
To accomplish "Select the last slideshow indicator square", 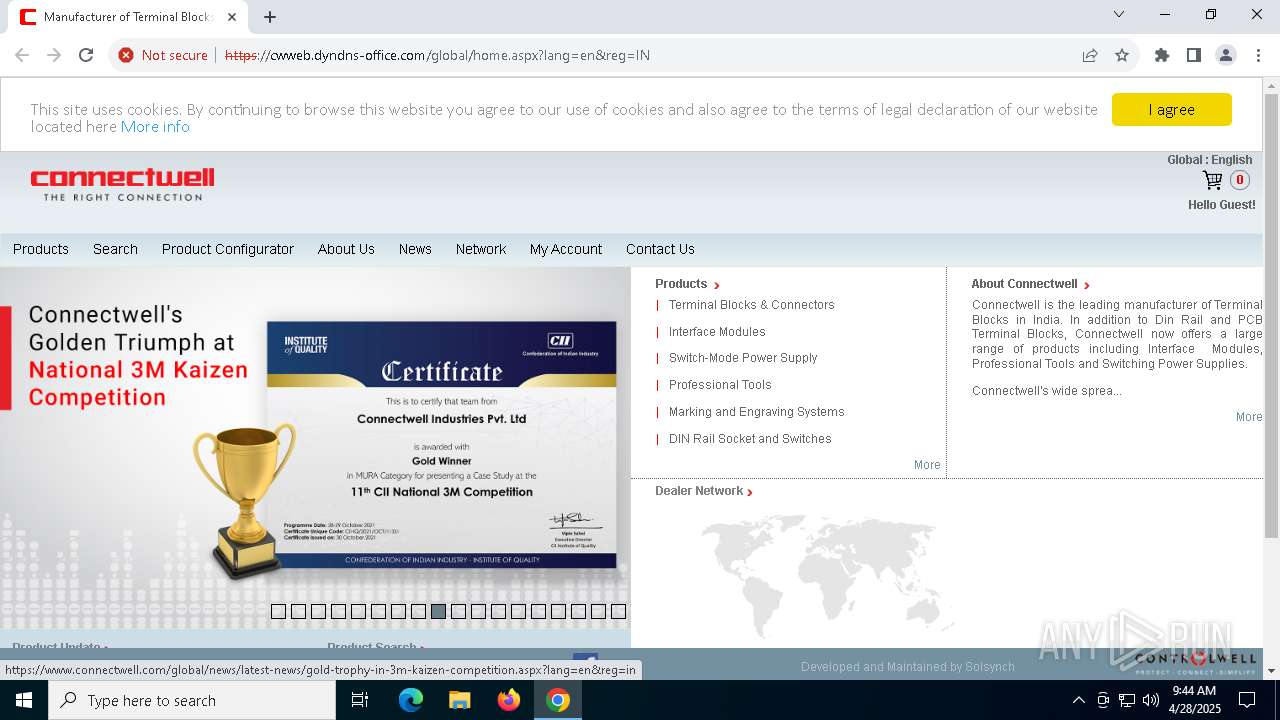I will point(618,611).
